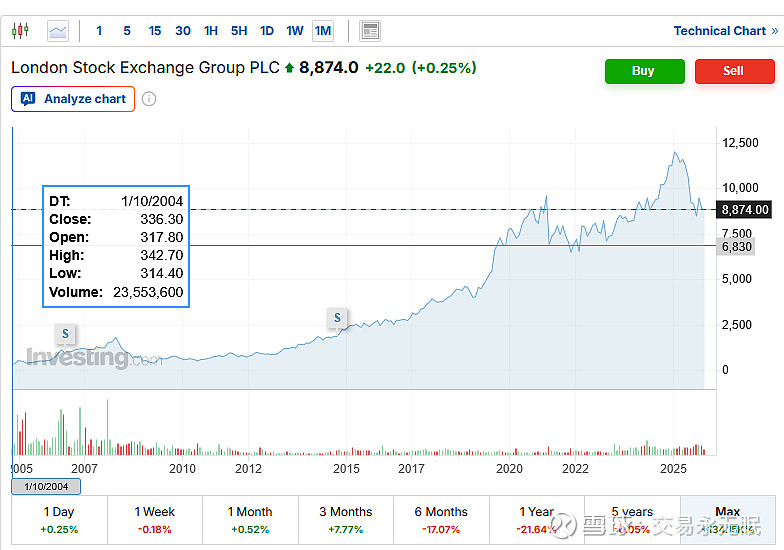
Task: Click the AI Analyze chart button
Action: [x=73, y=99]
